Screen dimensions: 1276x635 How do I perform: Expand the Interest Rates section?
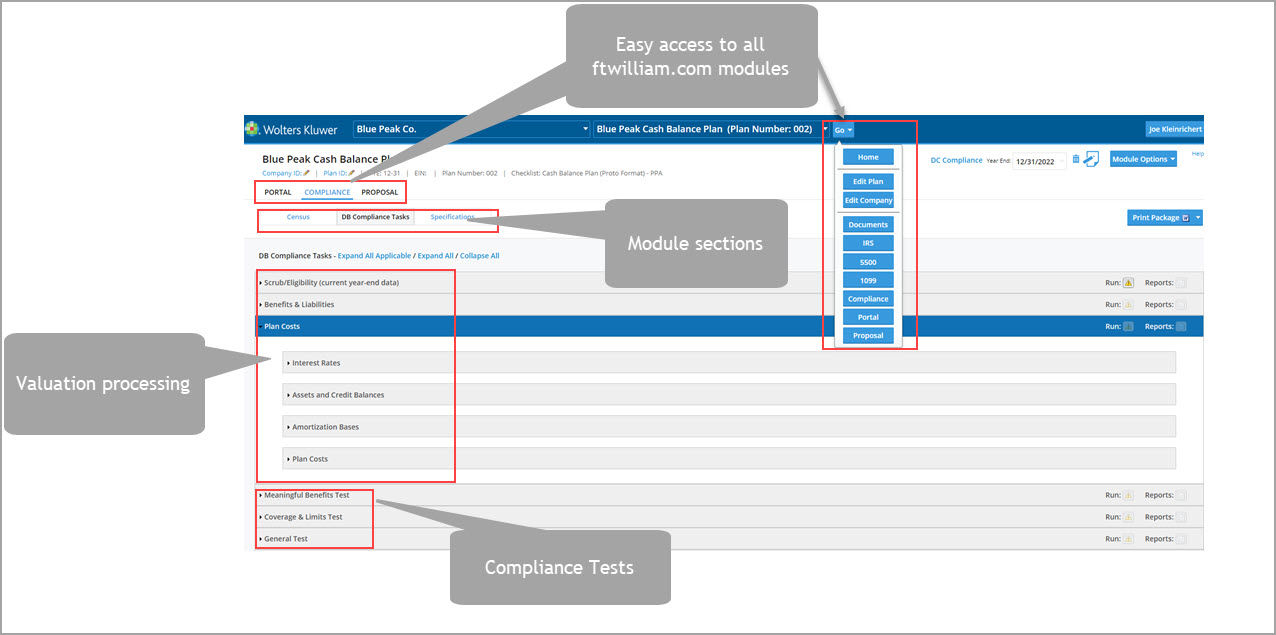click(316, 363)
